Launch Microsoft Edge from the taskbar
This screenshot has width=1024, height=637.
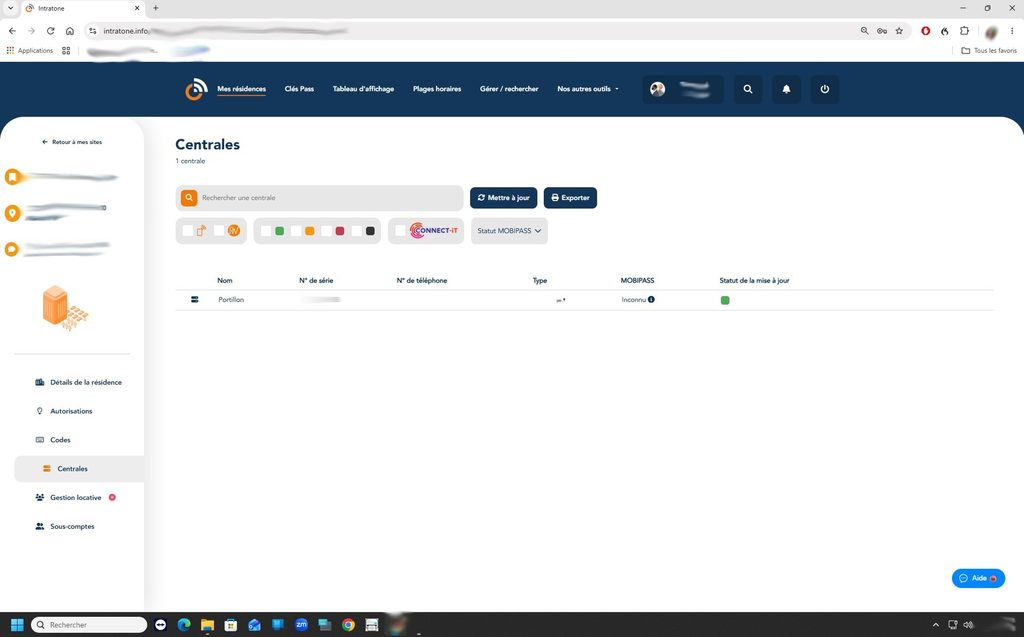[184, 625]
